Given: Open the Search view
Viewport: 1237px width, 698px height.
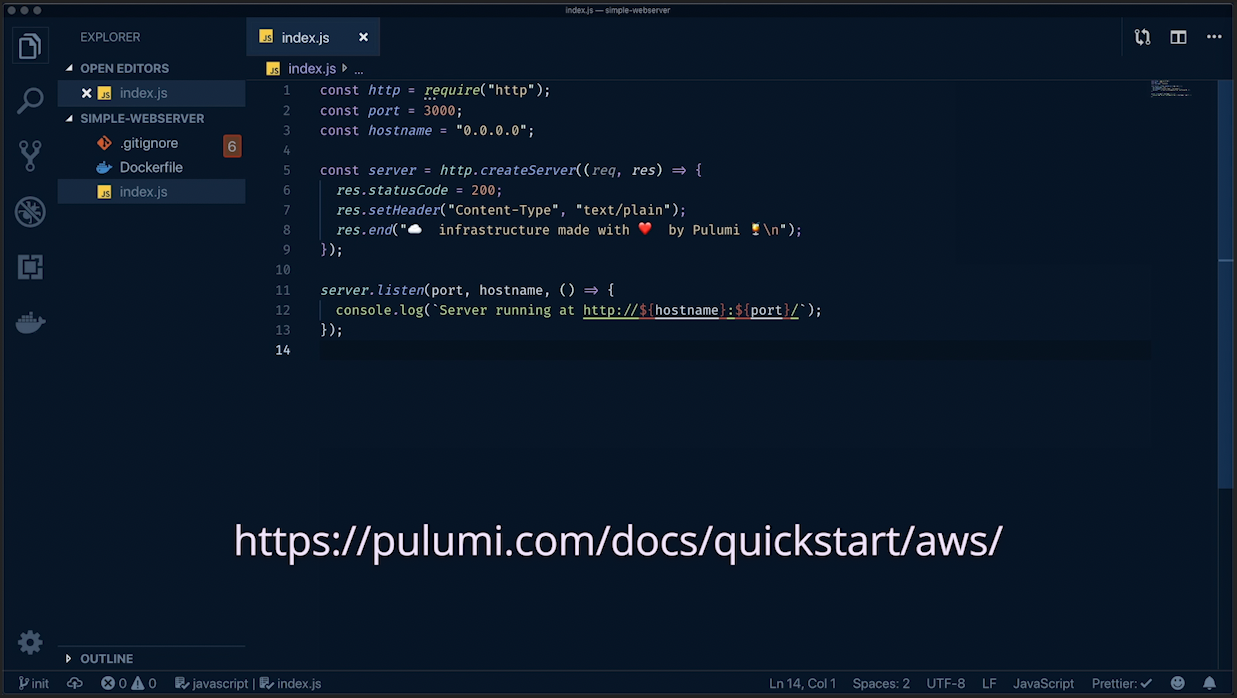Looking at the screenshot, I should pos(30,100).
